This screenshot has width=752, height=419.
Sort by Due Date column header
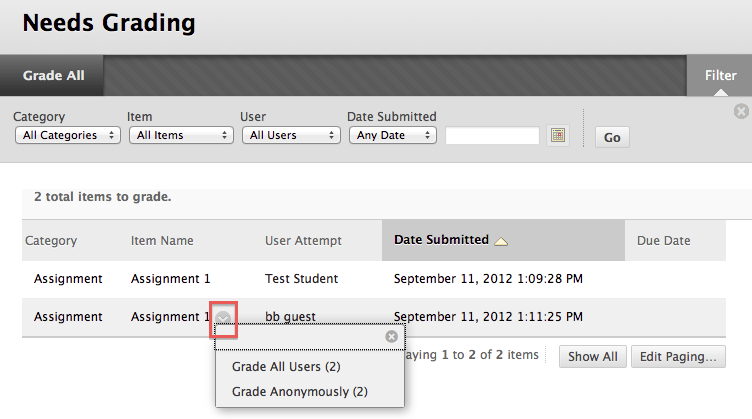[664, 241]
